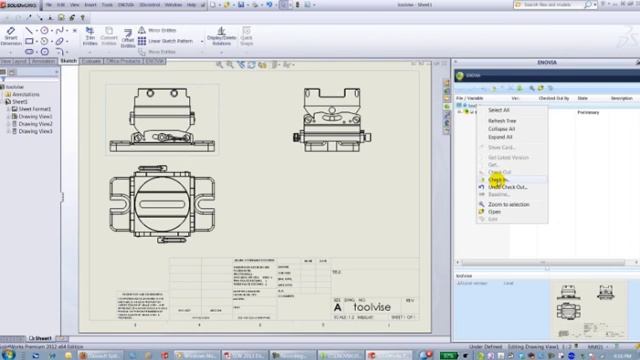Click the Linear Sketch Pattern tool
Viewport: 640px width, 360px height.
click(x=165, y=41)
